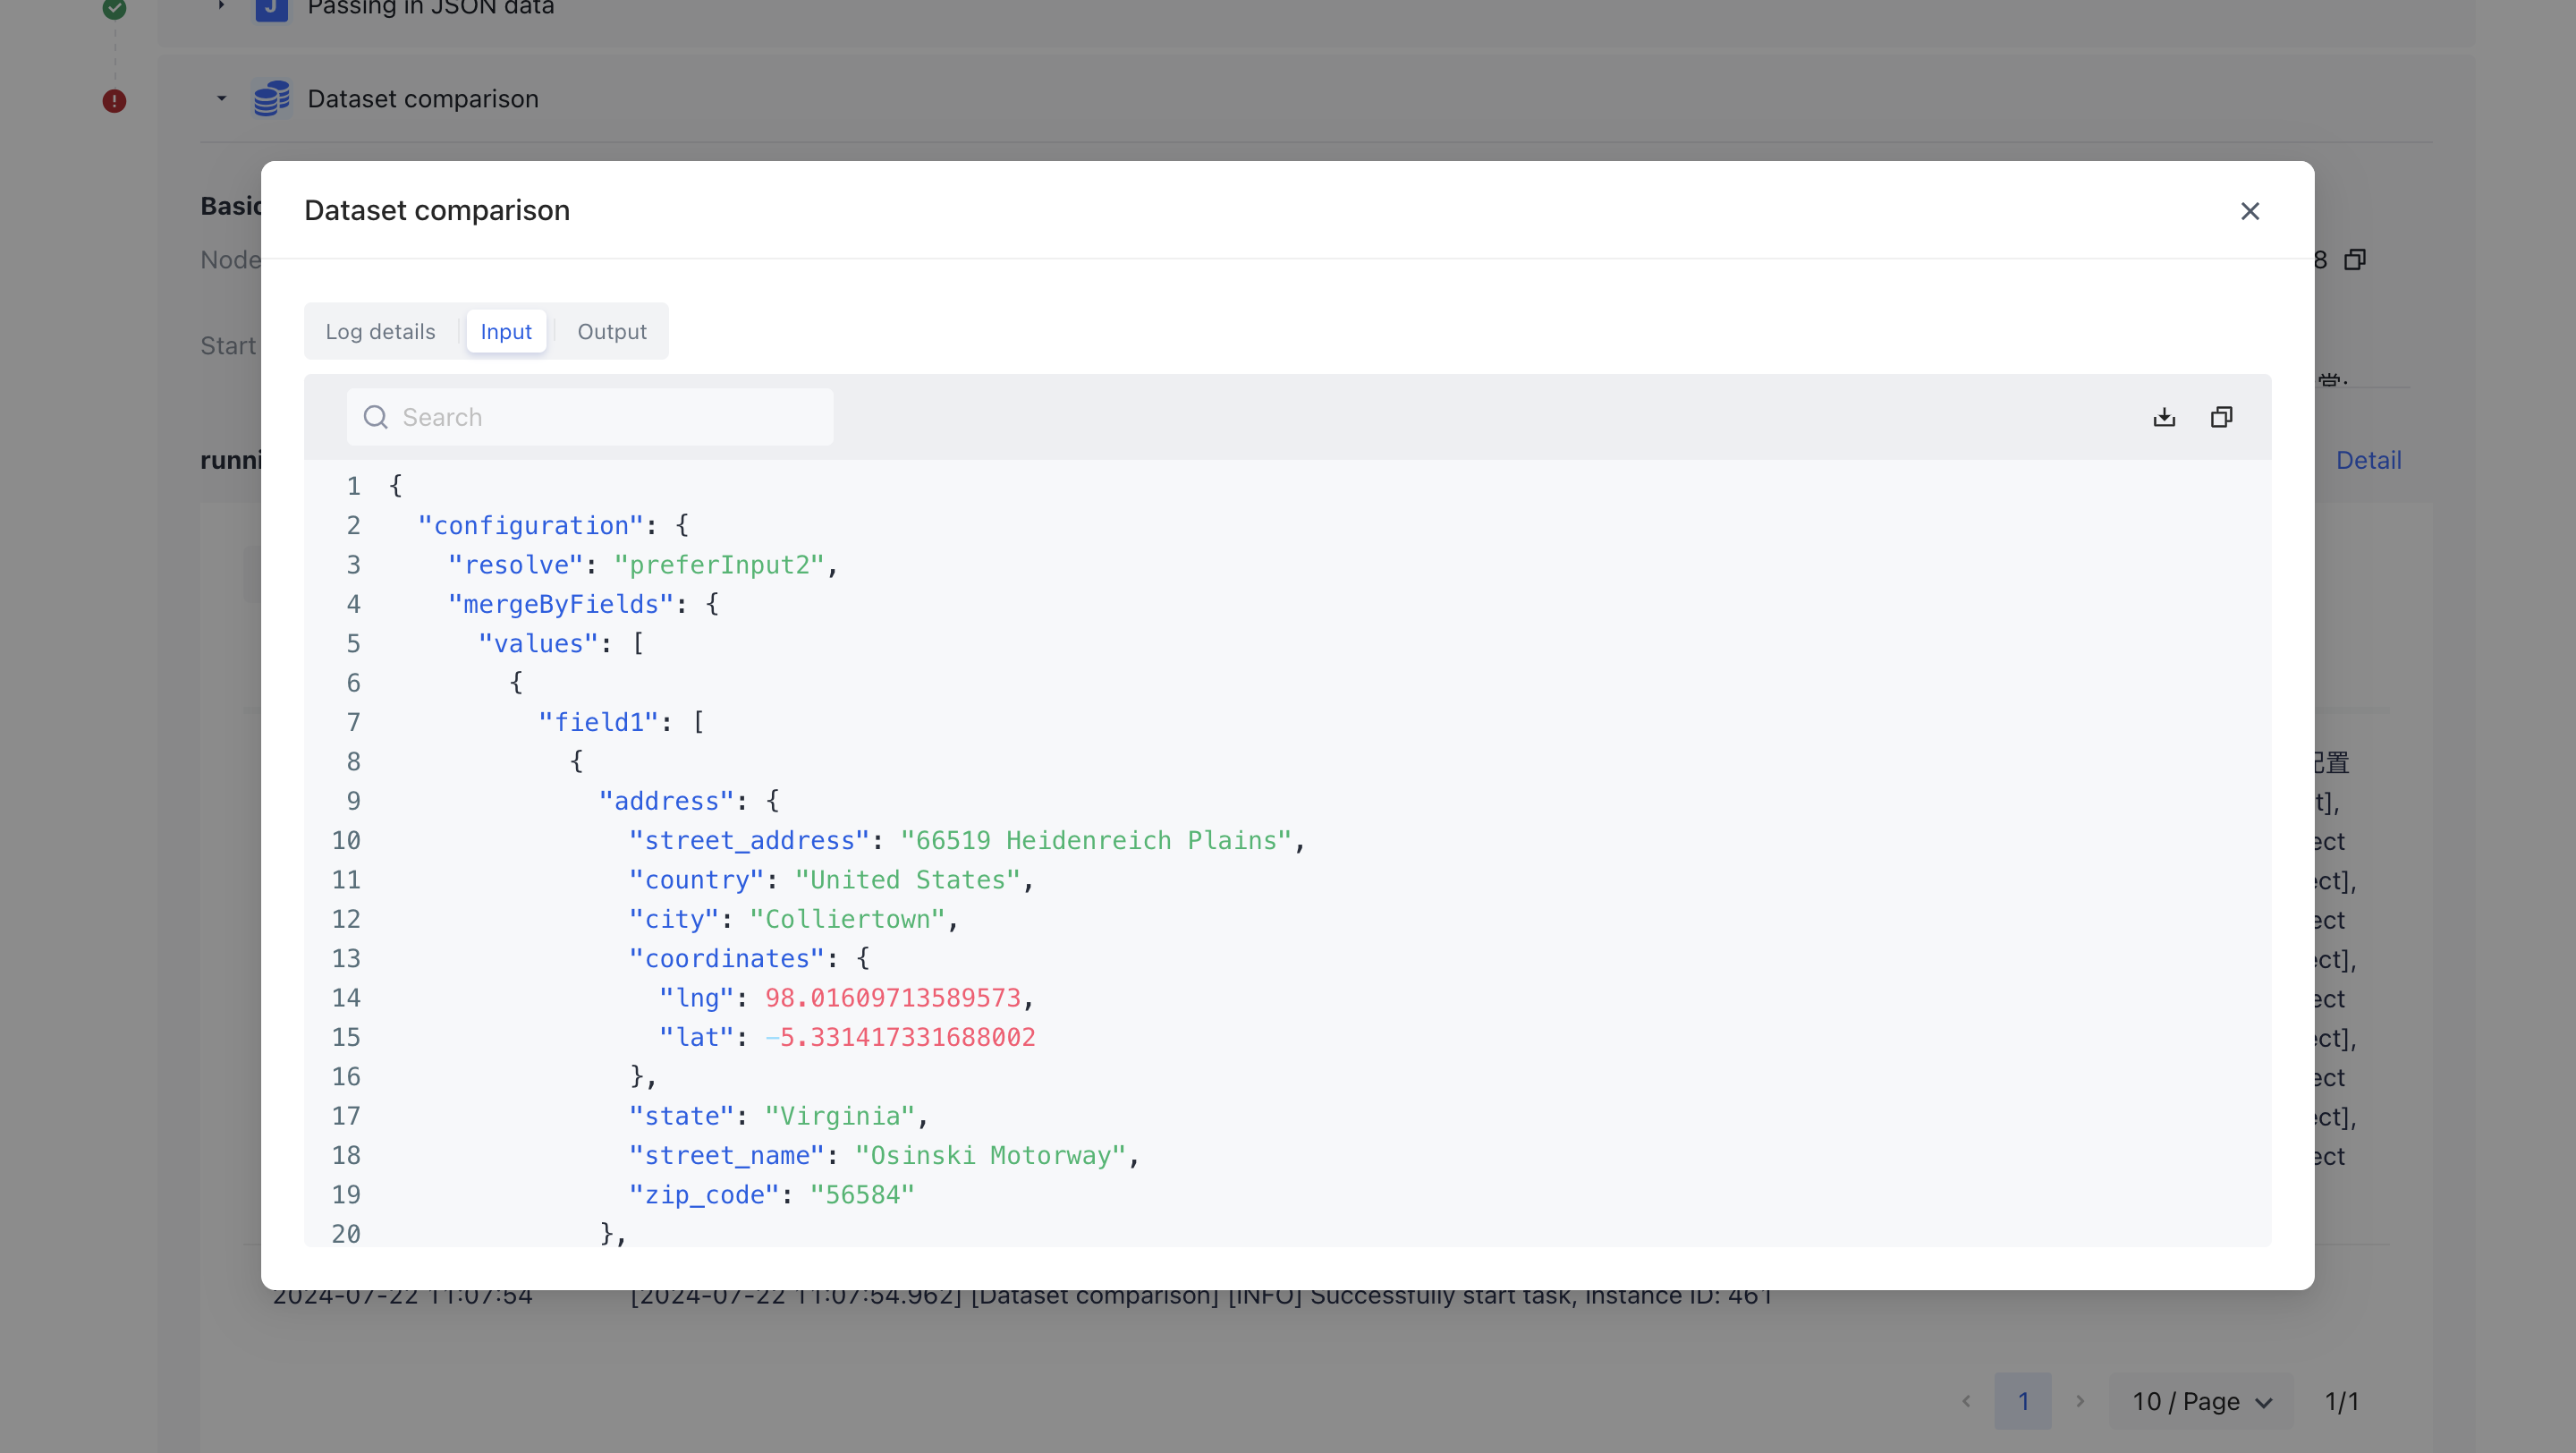This screenshot has width=2576, height=1453.
Task: Copy the JSON code to clipboard
Action: tap(2221, 417)
